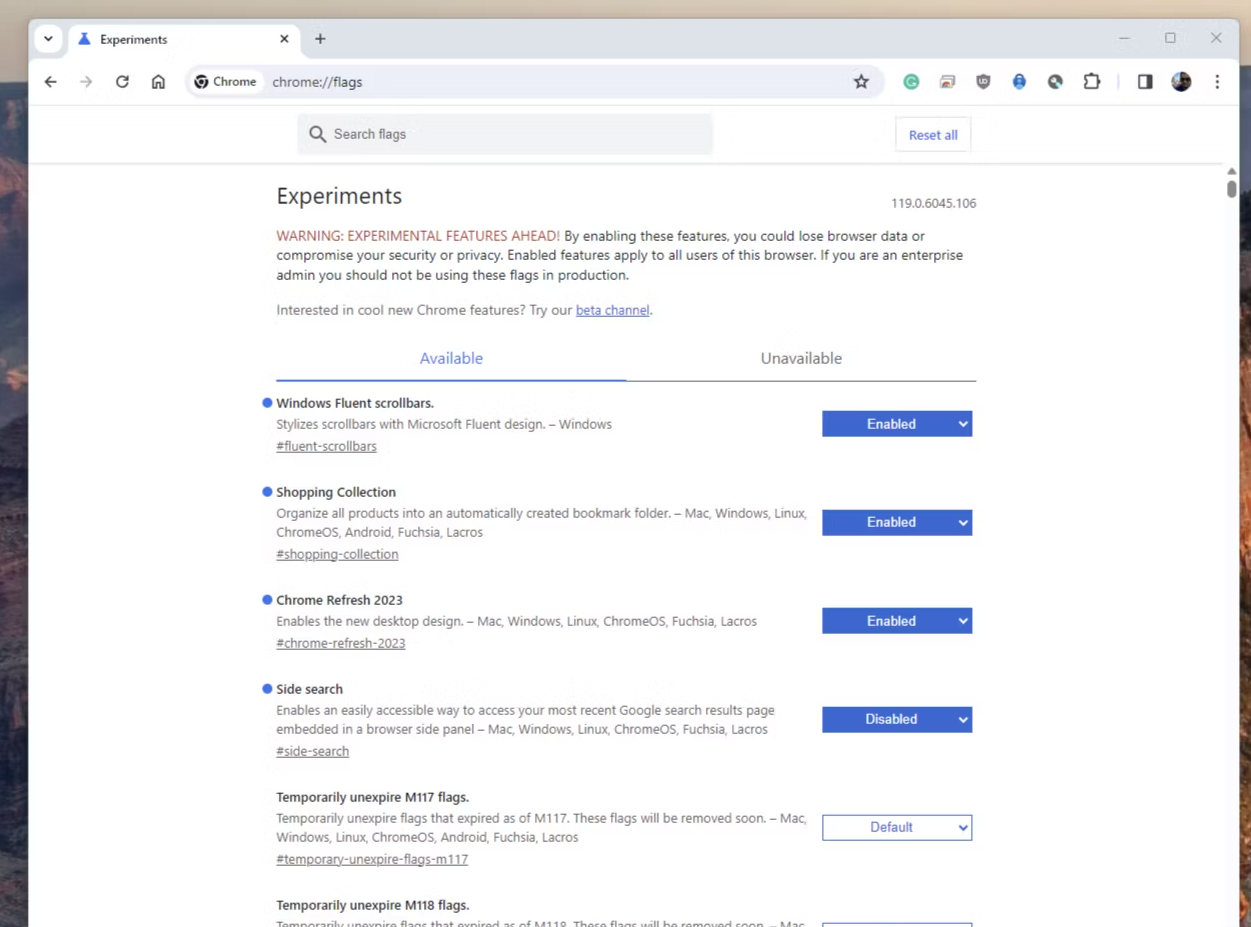Minimize the Chrome window

[x=1124, y=38]
